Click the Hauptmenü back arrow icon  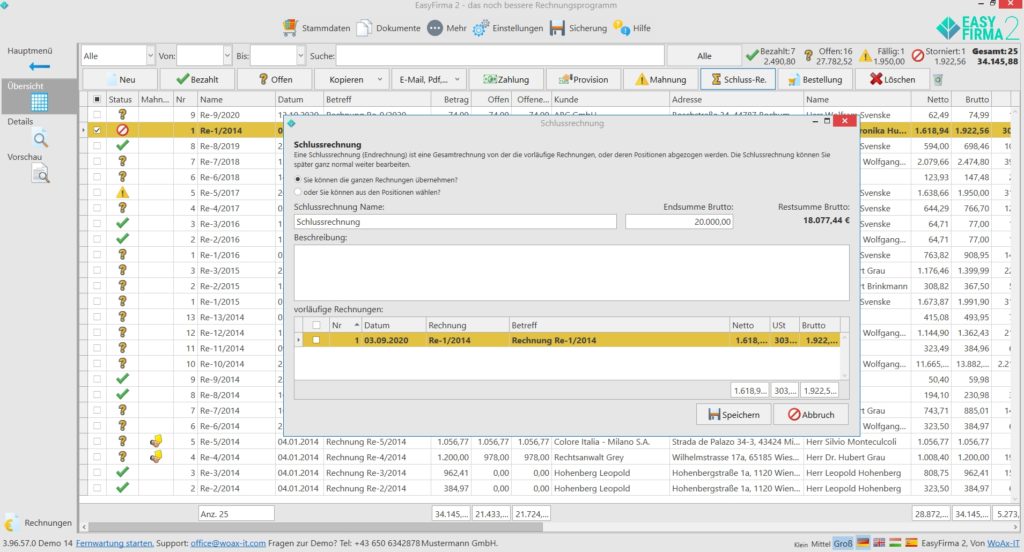point(39,66)
